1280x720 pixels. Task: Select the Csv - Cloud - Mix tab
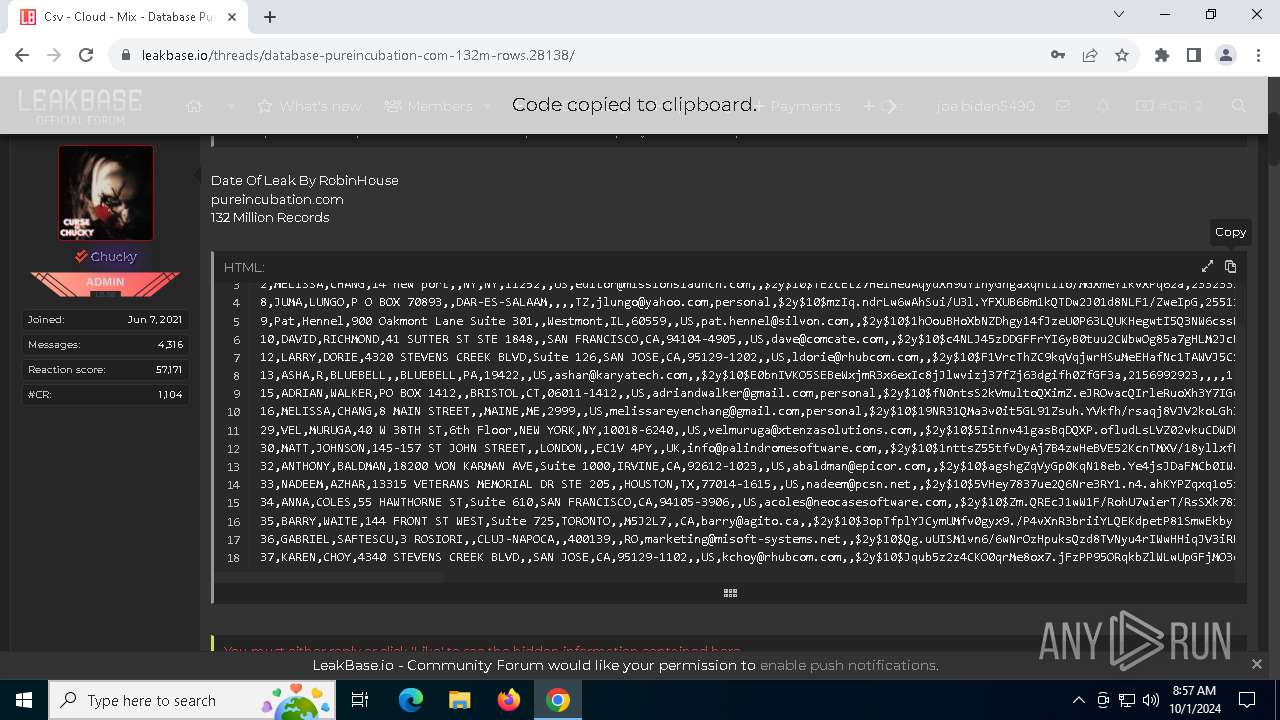pos(130,17)
